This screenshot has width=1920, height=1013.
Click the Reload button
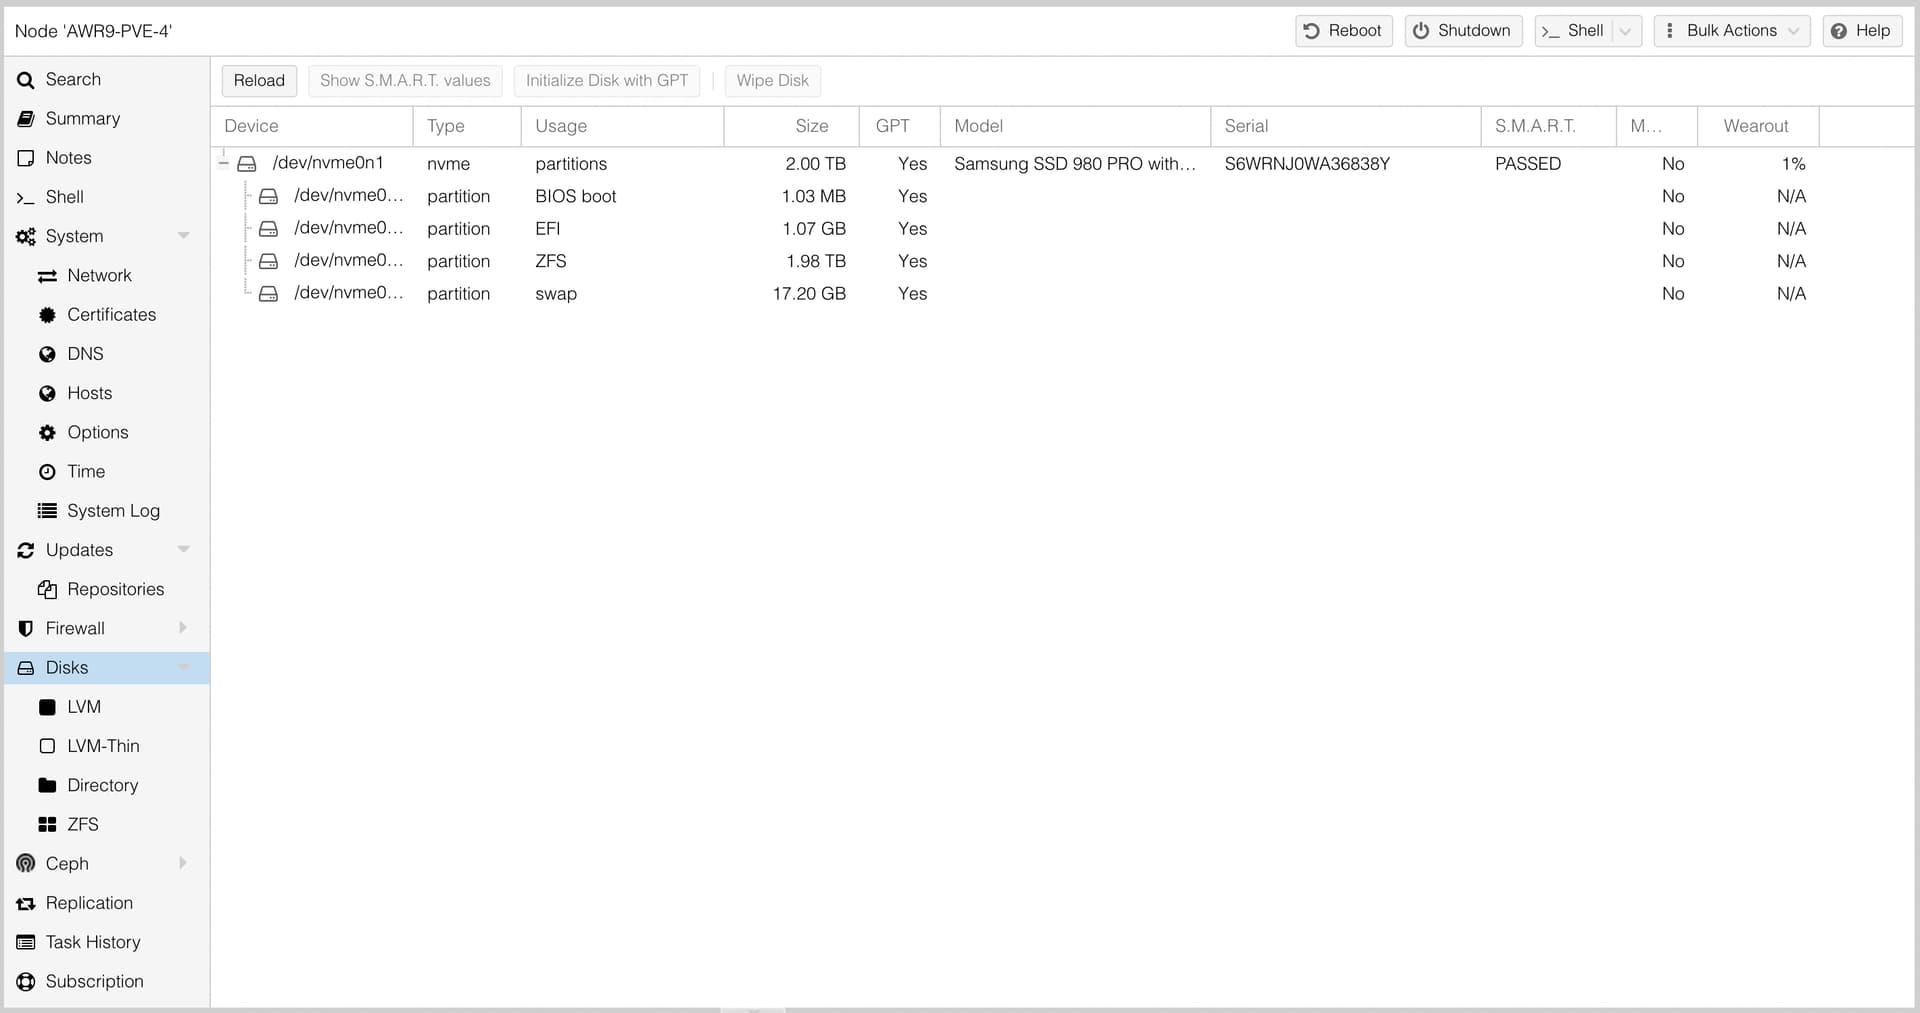tap(258, 80)
